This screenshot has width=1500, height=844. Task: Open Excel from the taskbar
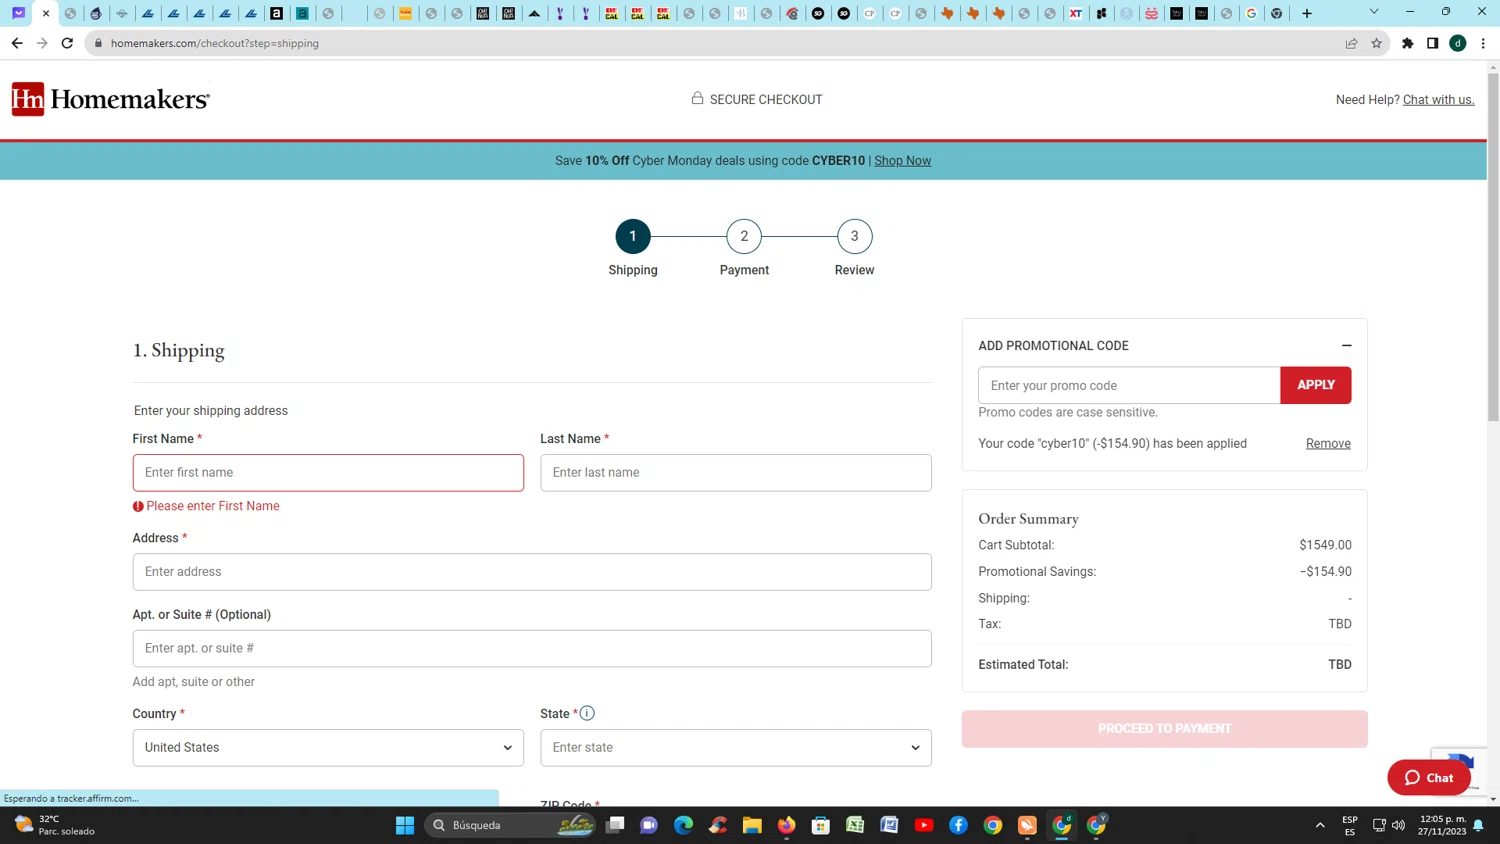point(855,825)
